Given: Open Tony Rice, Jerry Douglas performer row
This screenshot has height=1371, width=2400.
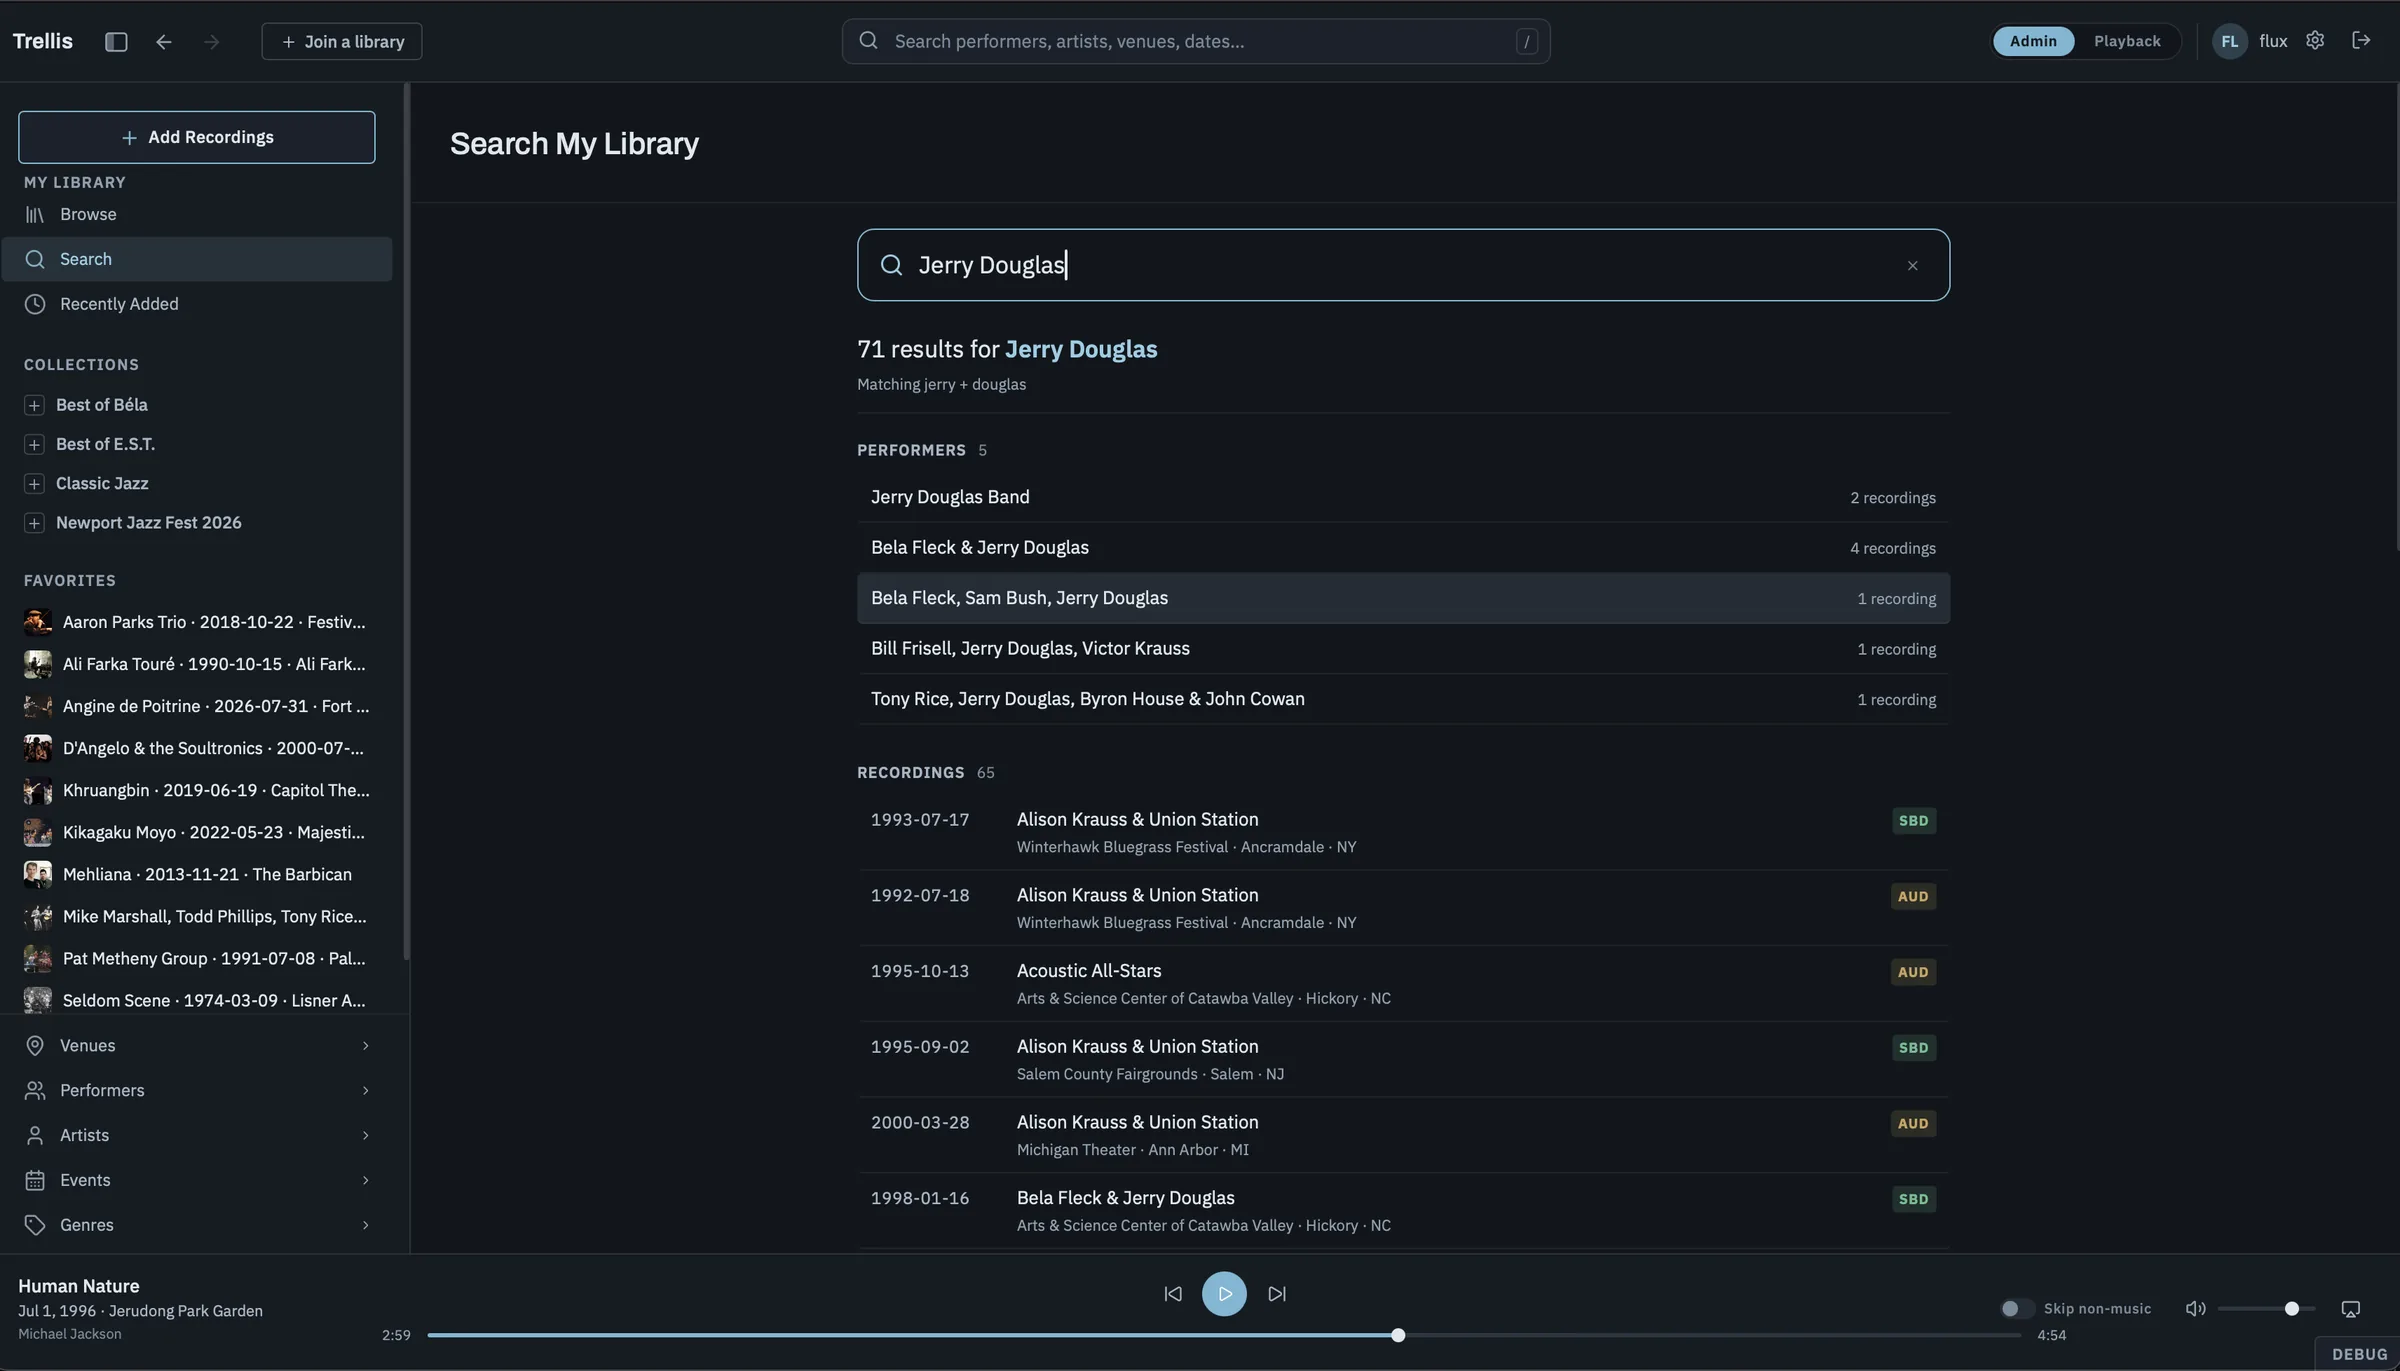Looking at the screenshot, I should pyautogui.click(x=1403, y=699).
